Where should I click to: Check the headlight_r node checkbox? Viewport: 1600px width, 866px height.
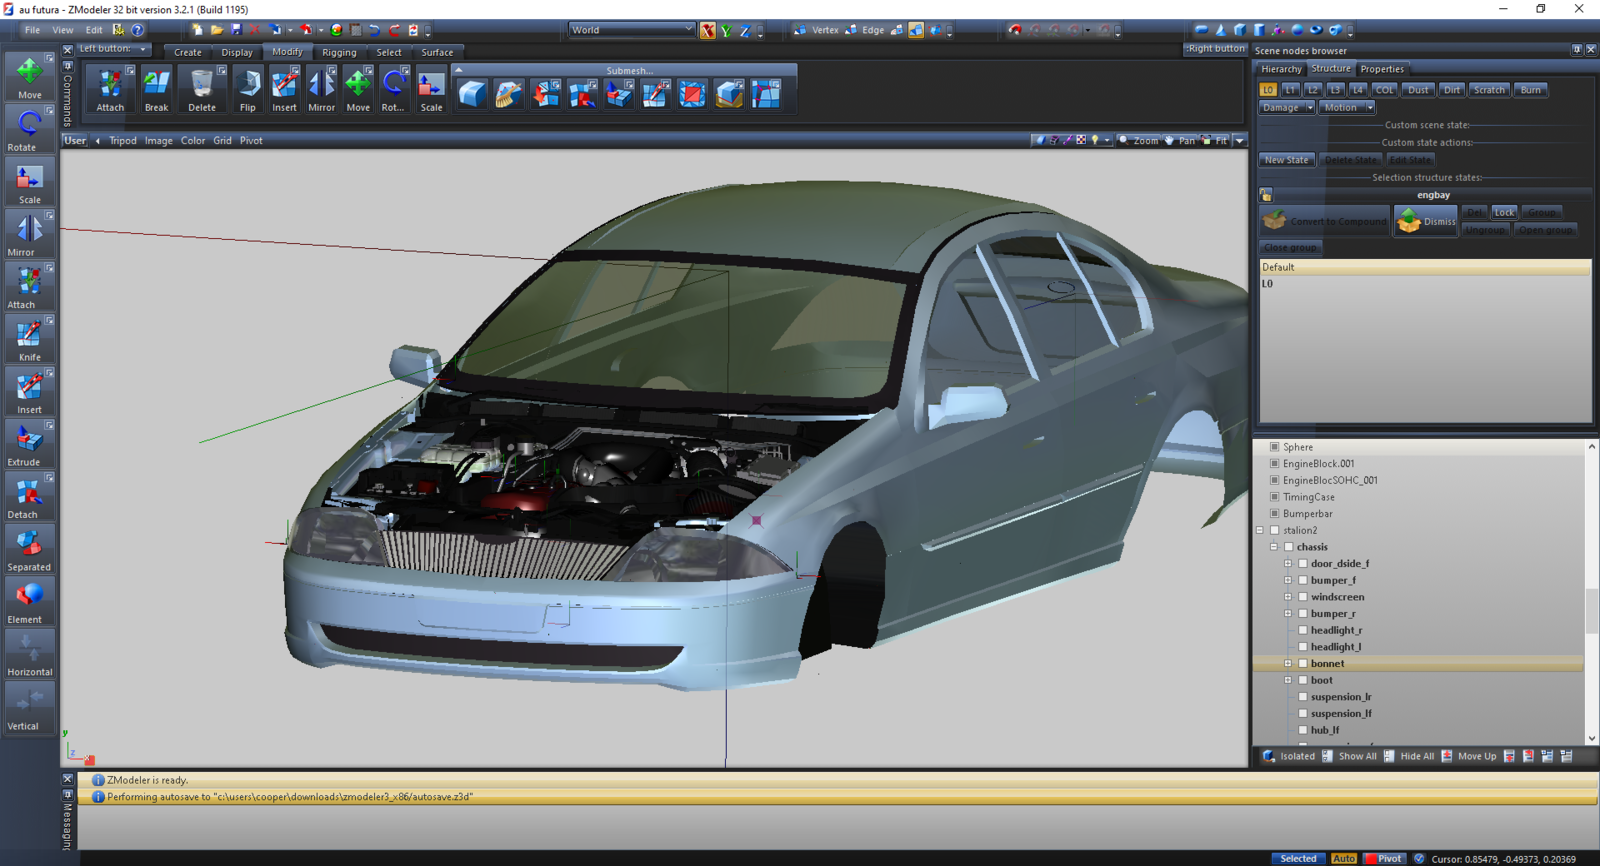click(1303, 630)
